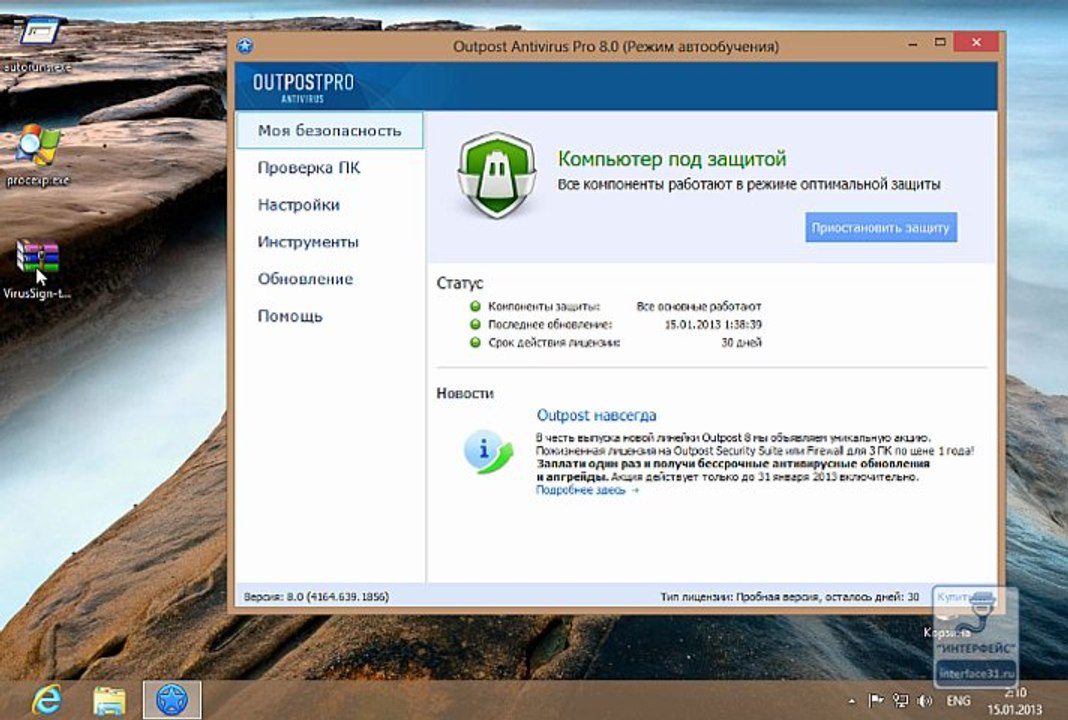Open the Обновление section
The height and width of the screenshot is (720, 1068).
click(x=305, y=279)
